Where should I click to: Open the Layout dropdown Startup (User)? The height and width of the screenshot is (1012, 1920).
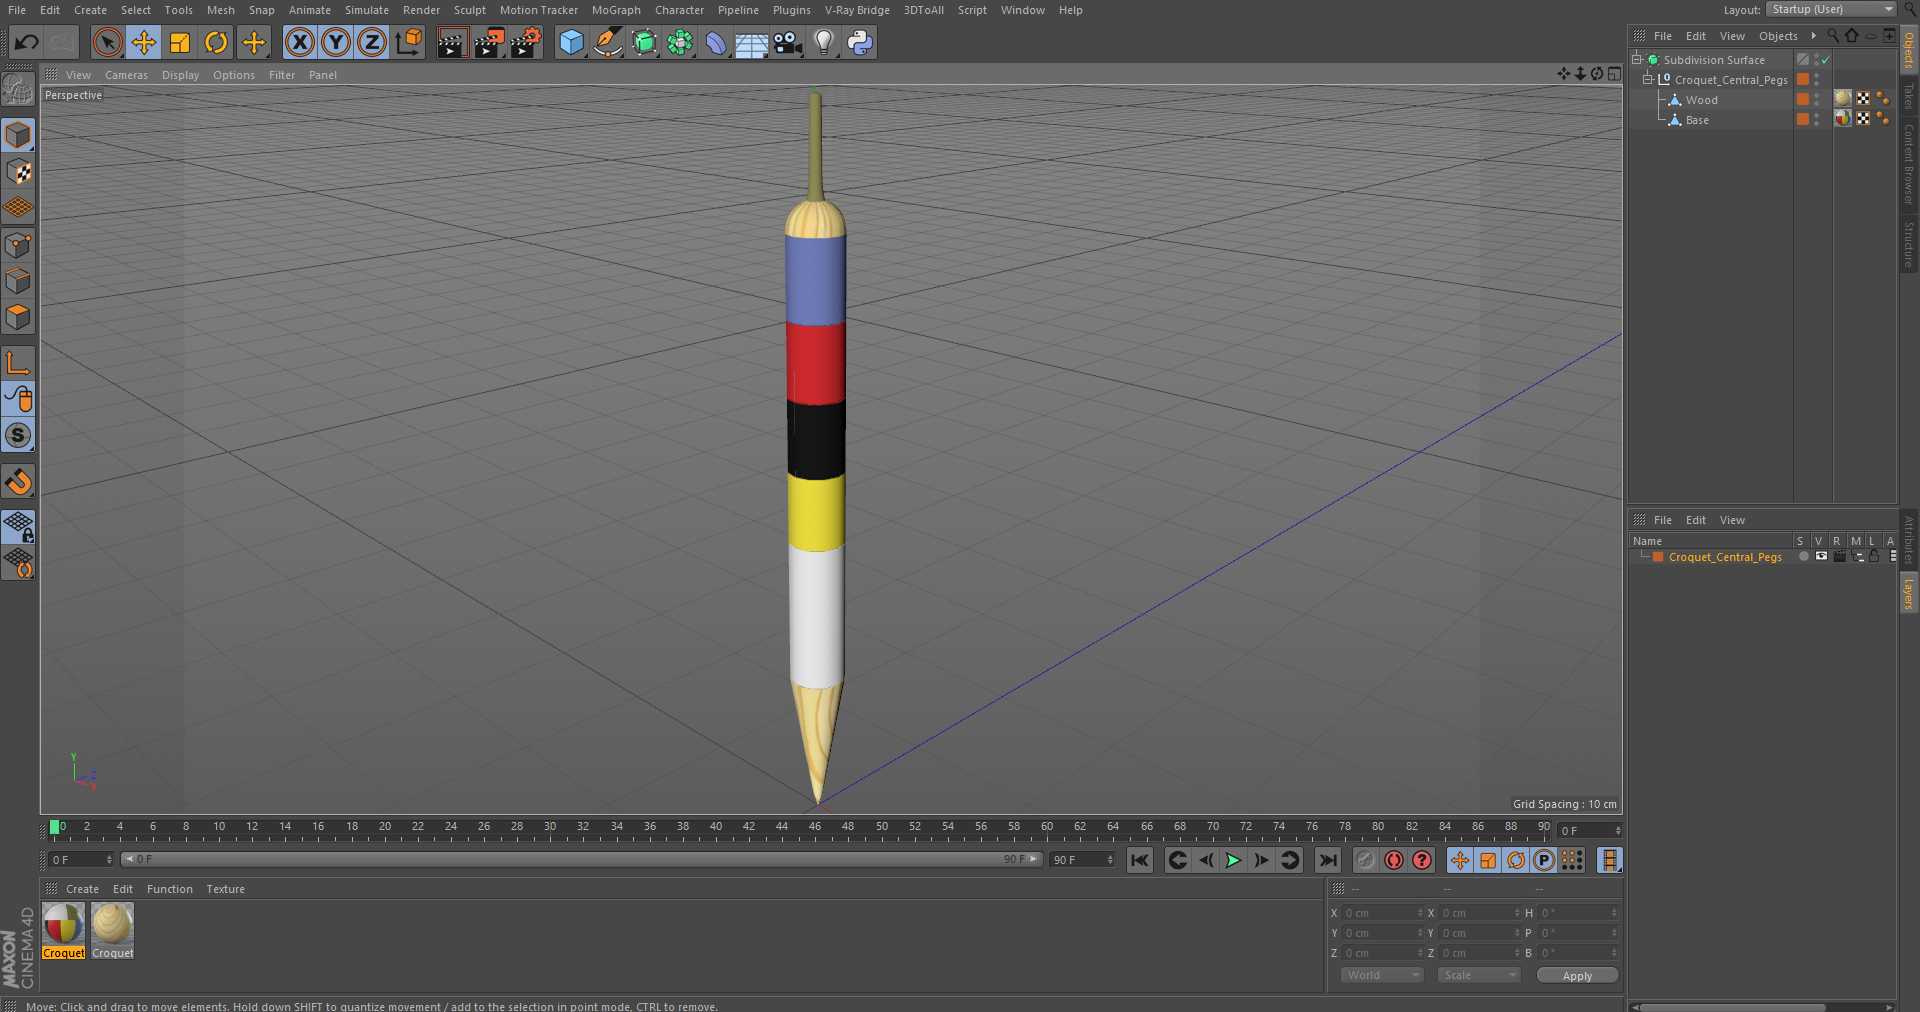[1831, 9]
